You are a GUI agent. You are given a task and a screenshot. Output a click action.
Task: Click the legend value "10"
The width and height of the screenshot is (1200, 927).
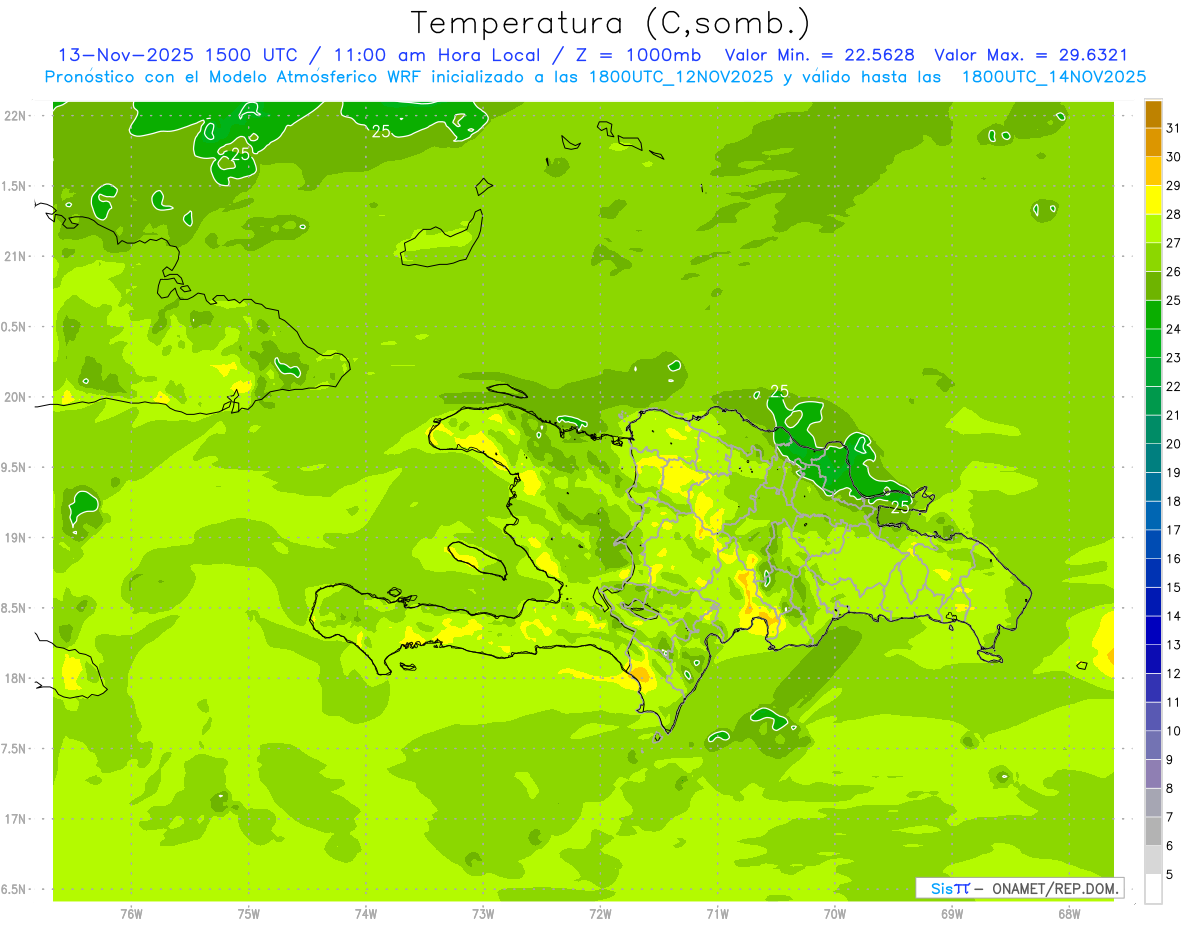tap(1174, 731)
